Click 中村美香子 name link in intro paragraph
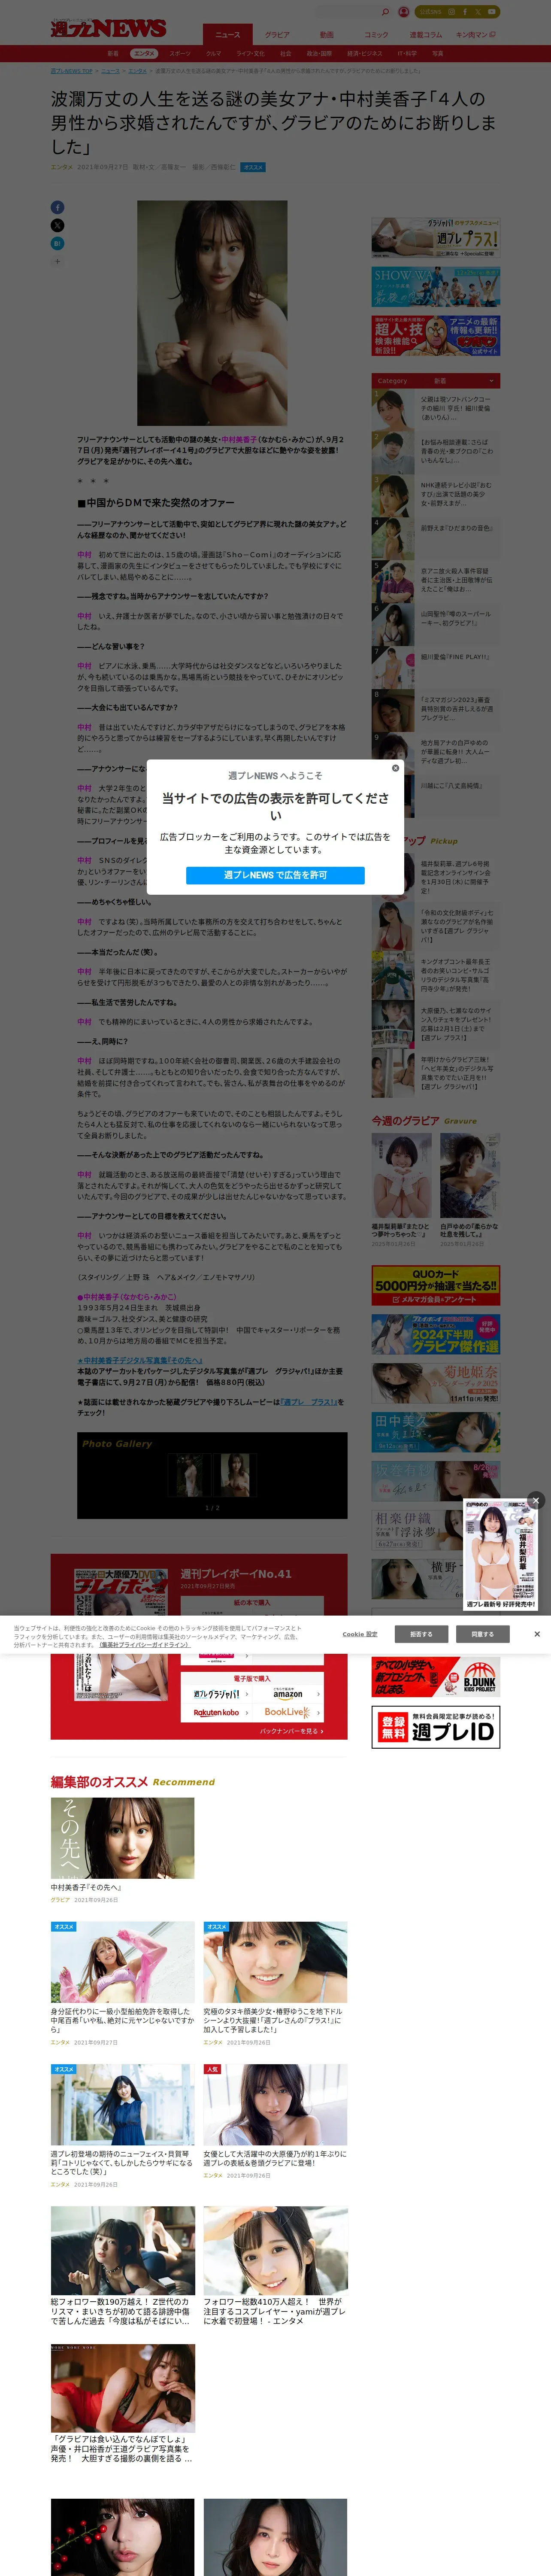551x2576 pixels. 239,439
